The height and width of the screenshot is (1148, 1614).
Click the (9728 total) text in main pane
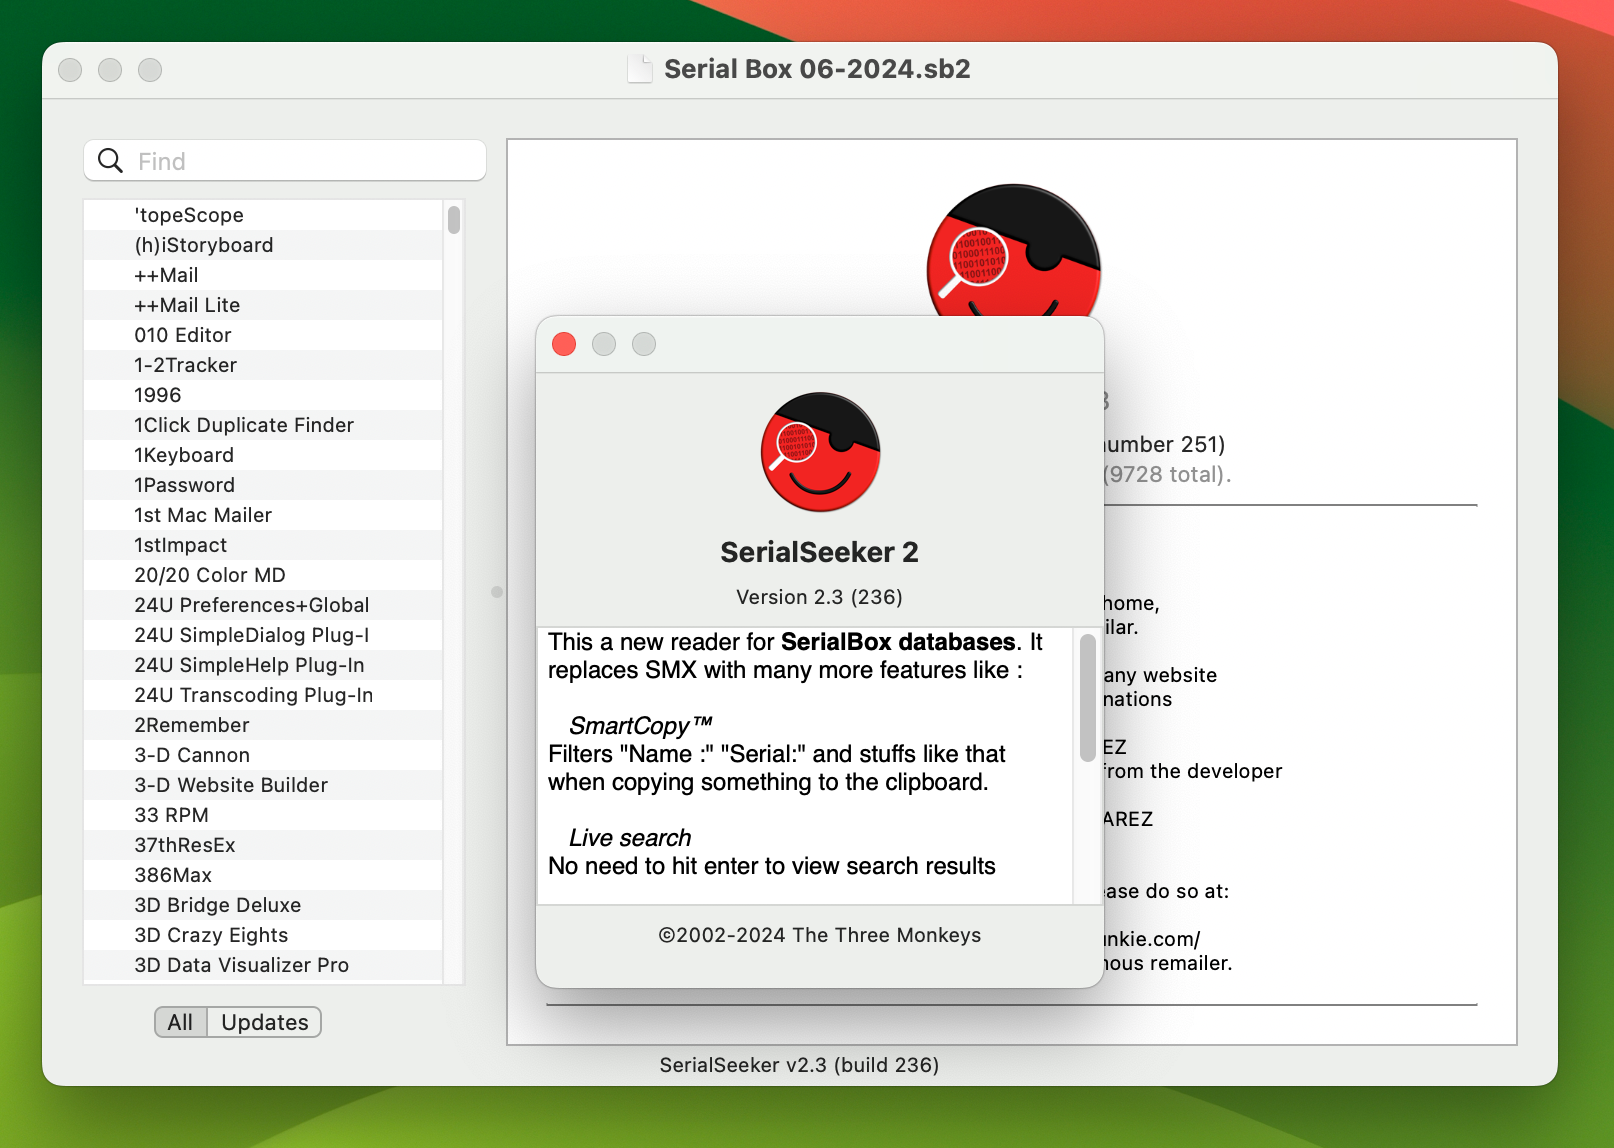[1167, 474]
